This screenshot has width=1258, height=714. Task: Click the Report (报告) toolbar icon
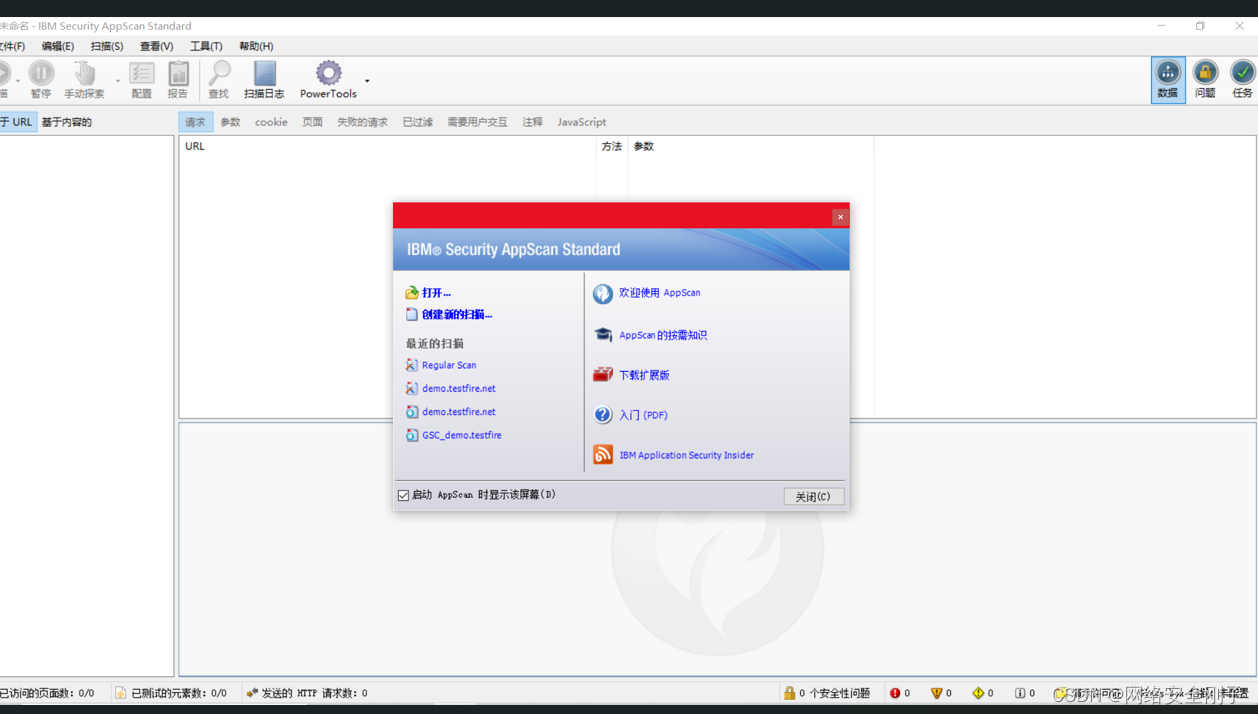pos(178,73)
